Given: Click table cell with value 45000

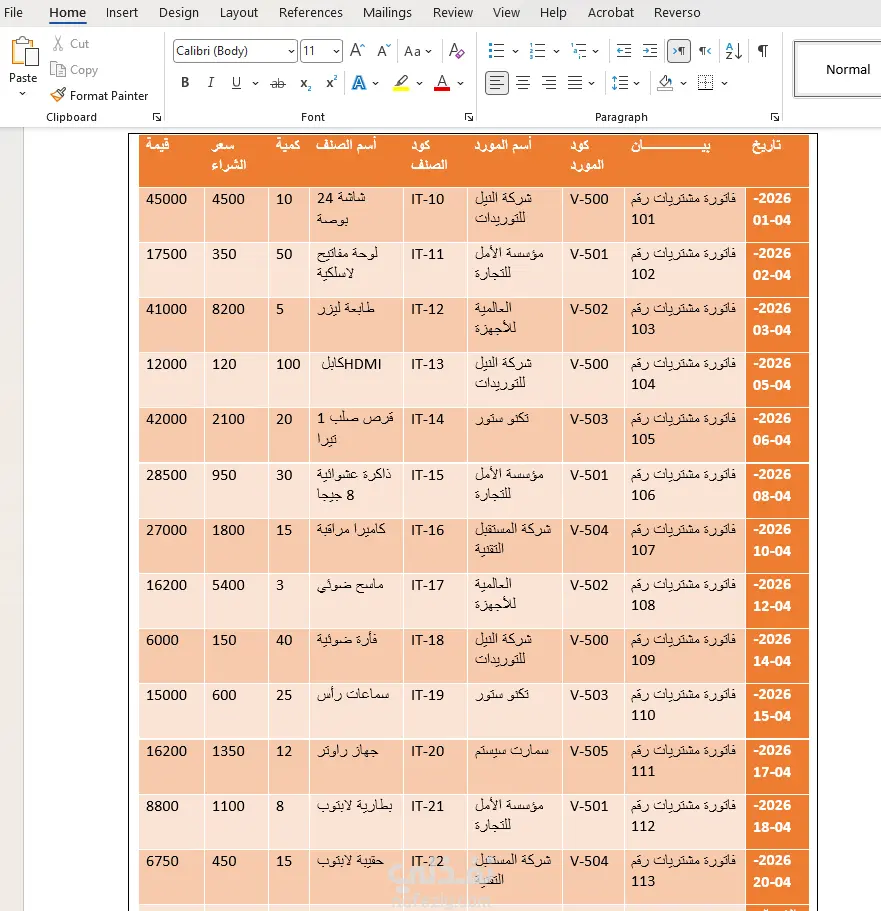Looking at the screenshot, I should pyautogui.click(x=171, y=214).
